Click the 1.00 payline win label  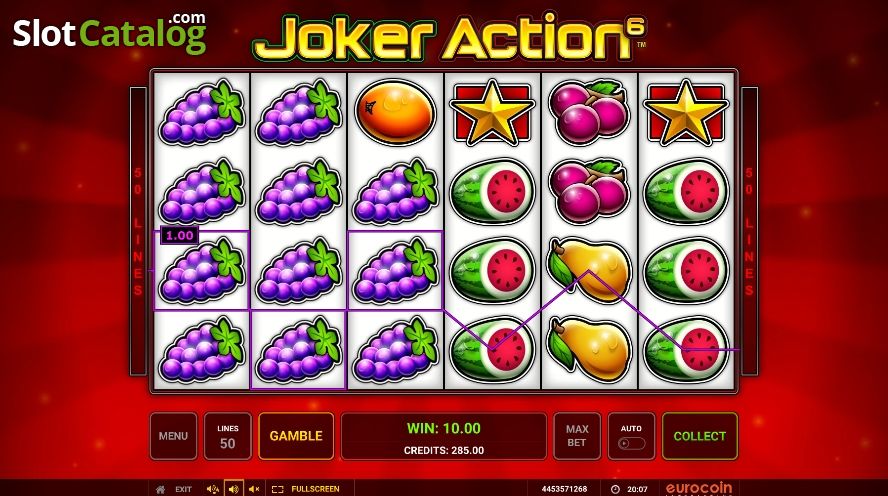point(180,236)
